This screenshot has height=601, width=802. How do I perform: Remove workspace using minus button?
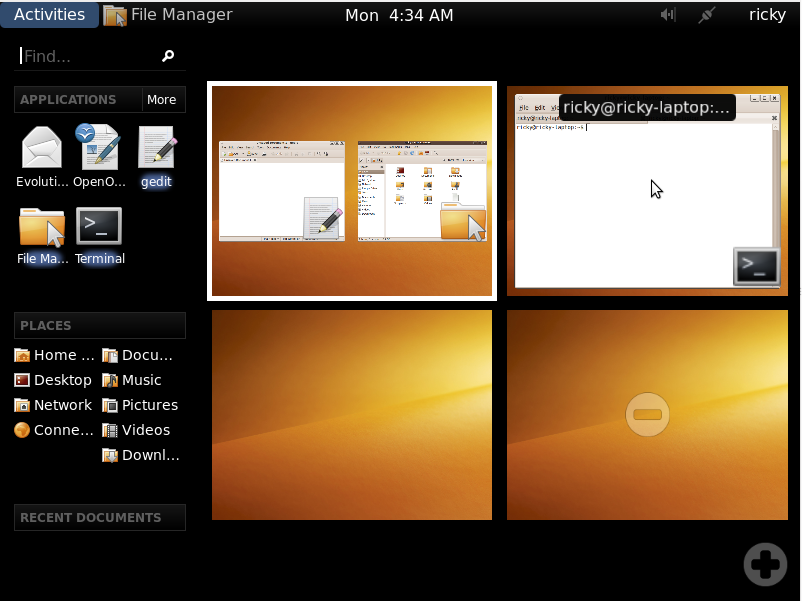(x=647, y=414)
